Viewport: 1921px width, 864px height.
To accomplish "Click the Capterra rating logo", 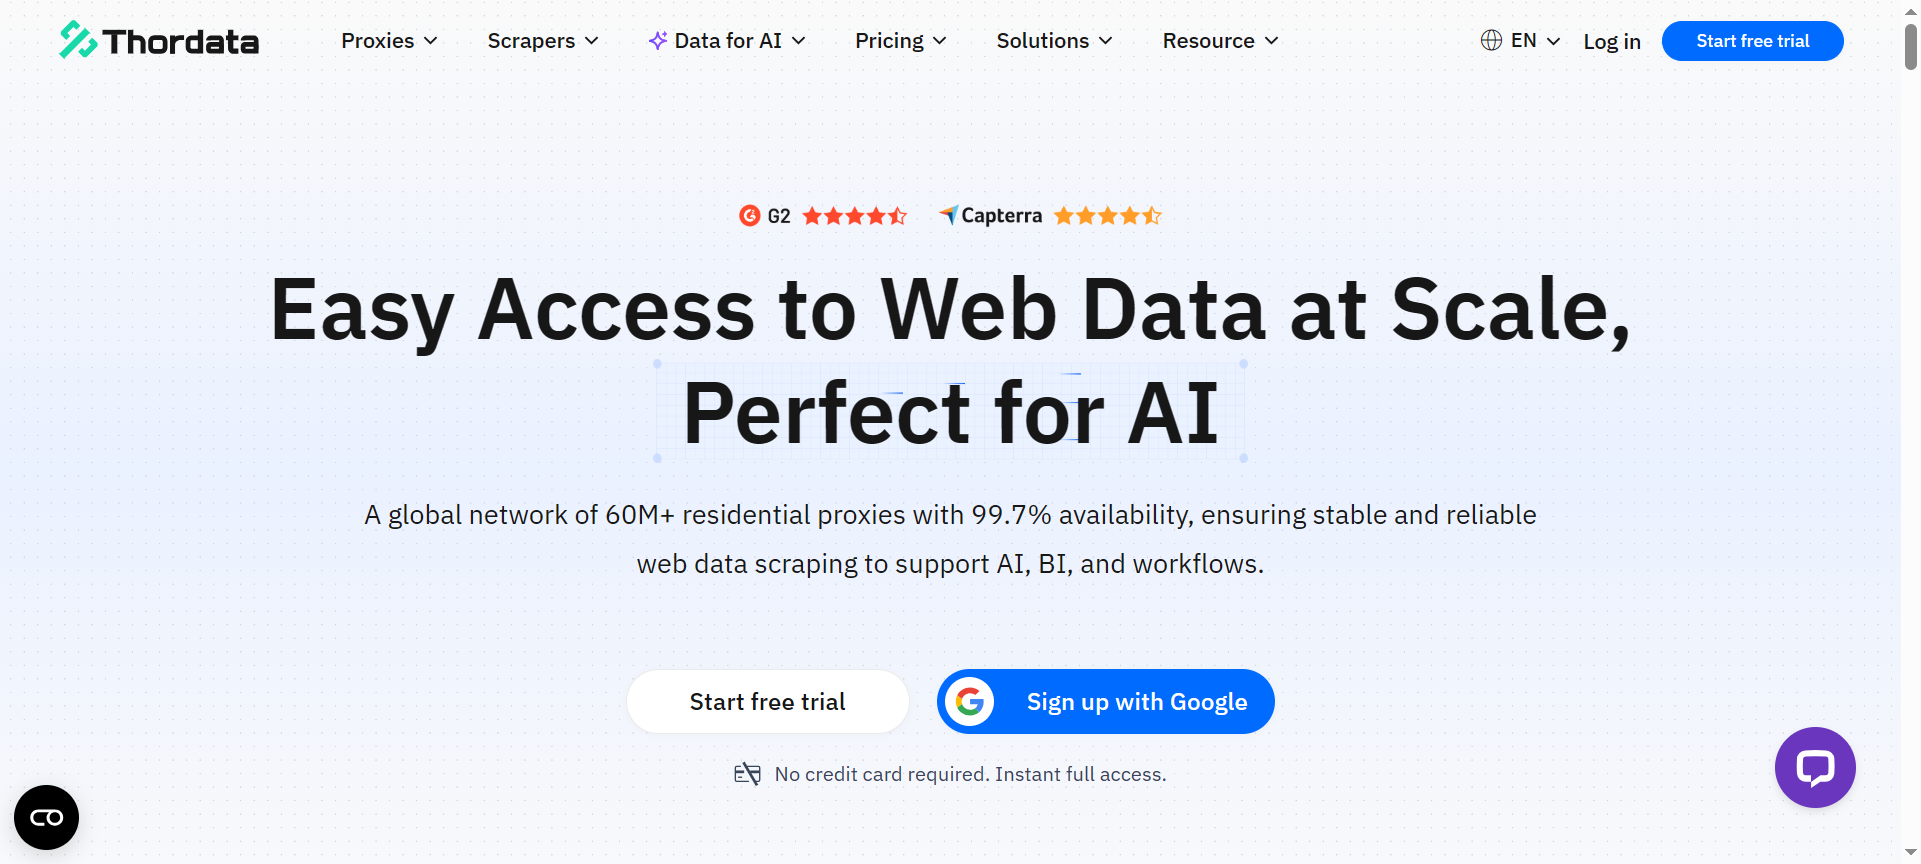I will coord(991,215).
